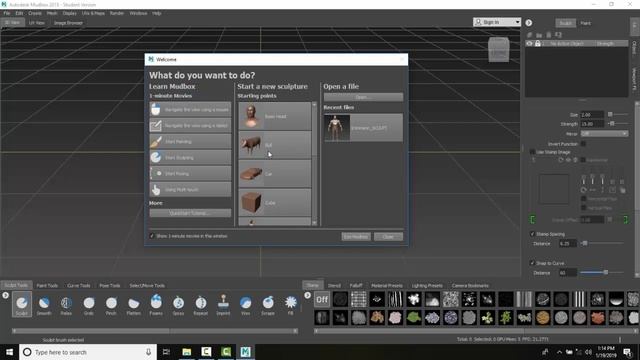The height and width of the screenshot is (360, 640).
Task: Collapse the stamp tray arrow
Action: pos(307,295)
